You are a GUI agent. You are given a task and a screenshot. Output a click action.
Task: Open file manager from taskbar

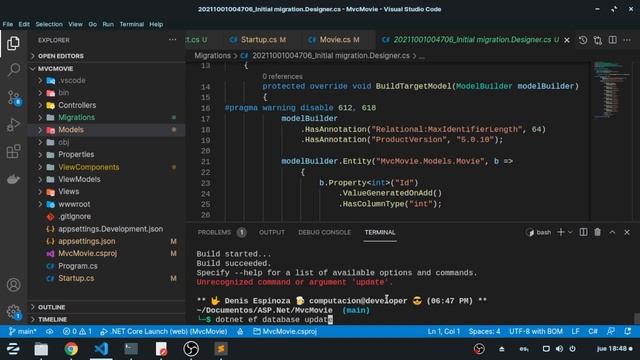(x=41, y=349)
